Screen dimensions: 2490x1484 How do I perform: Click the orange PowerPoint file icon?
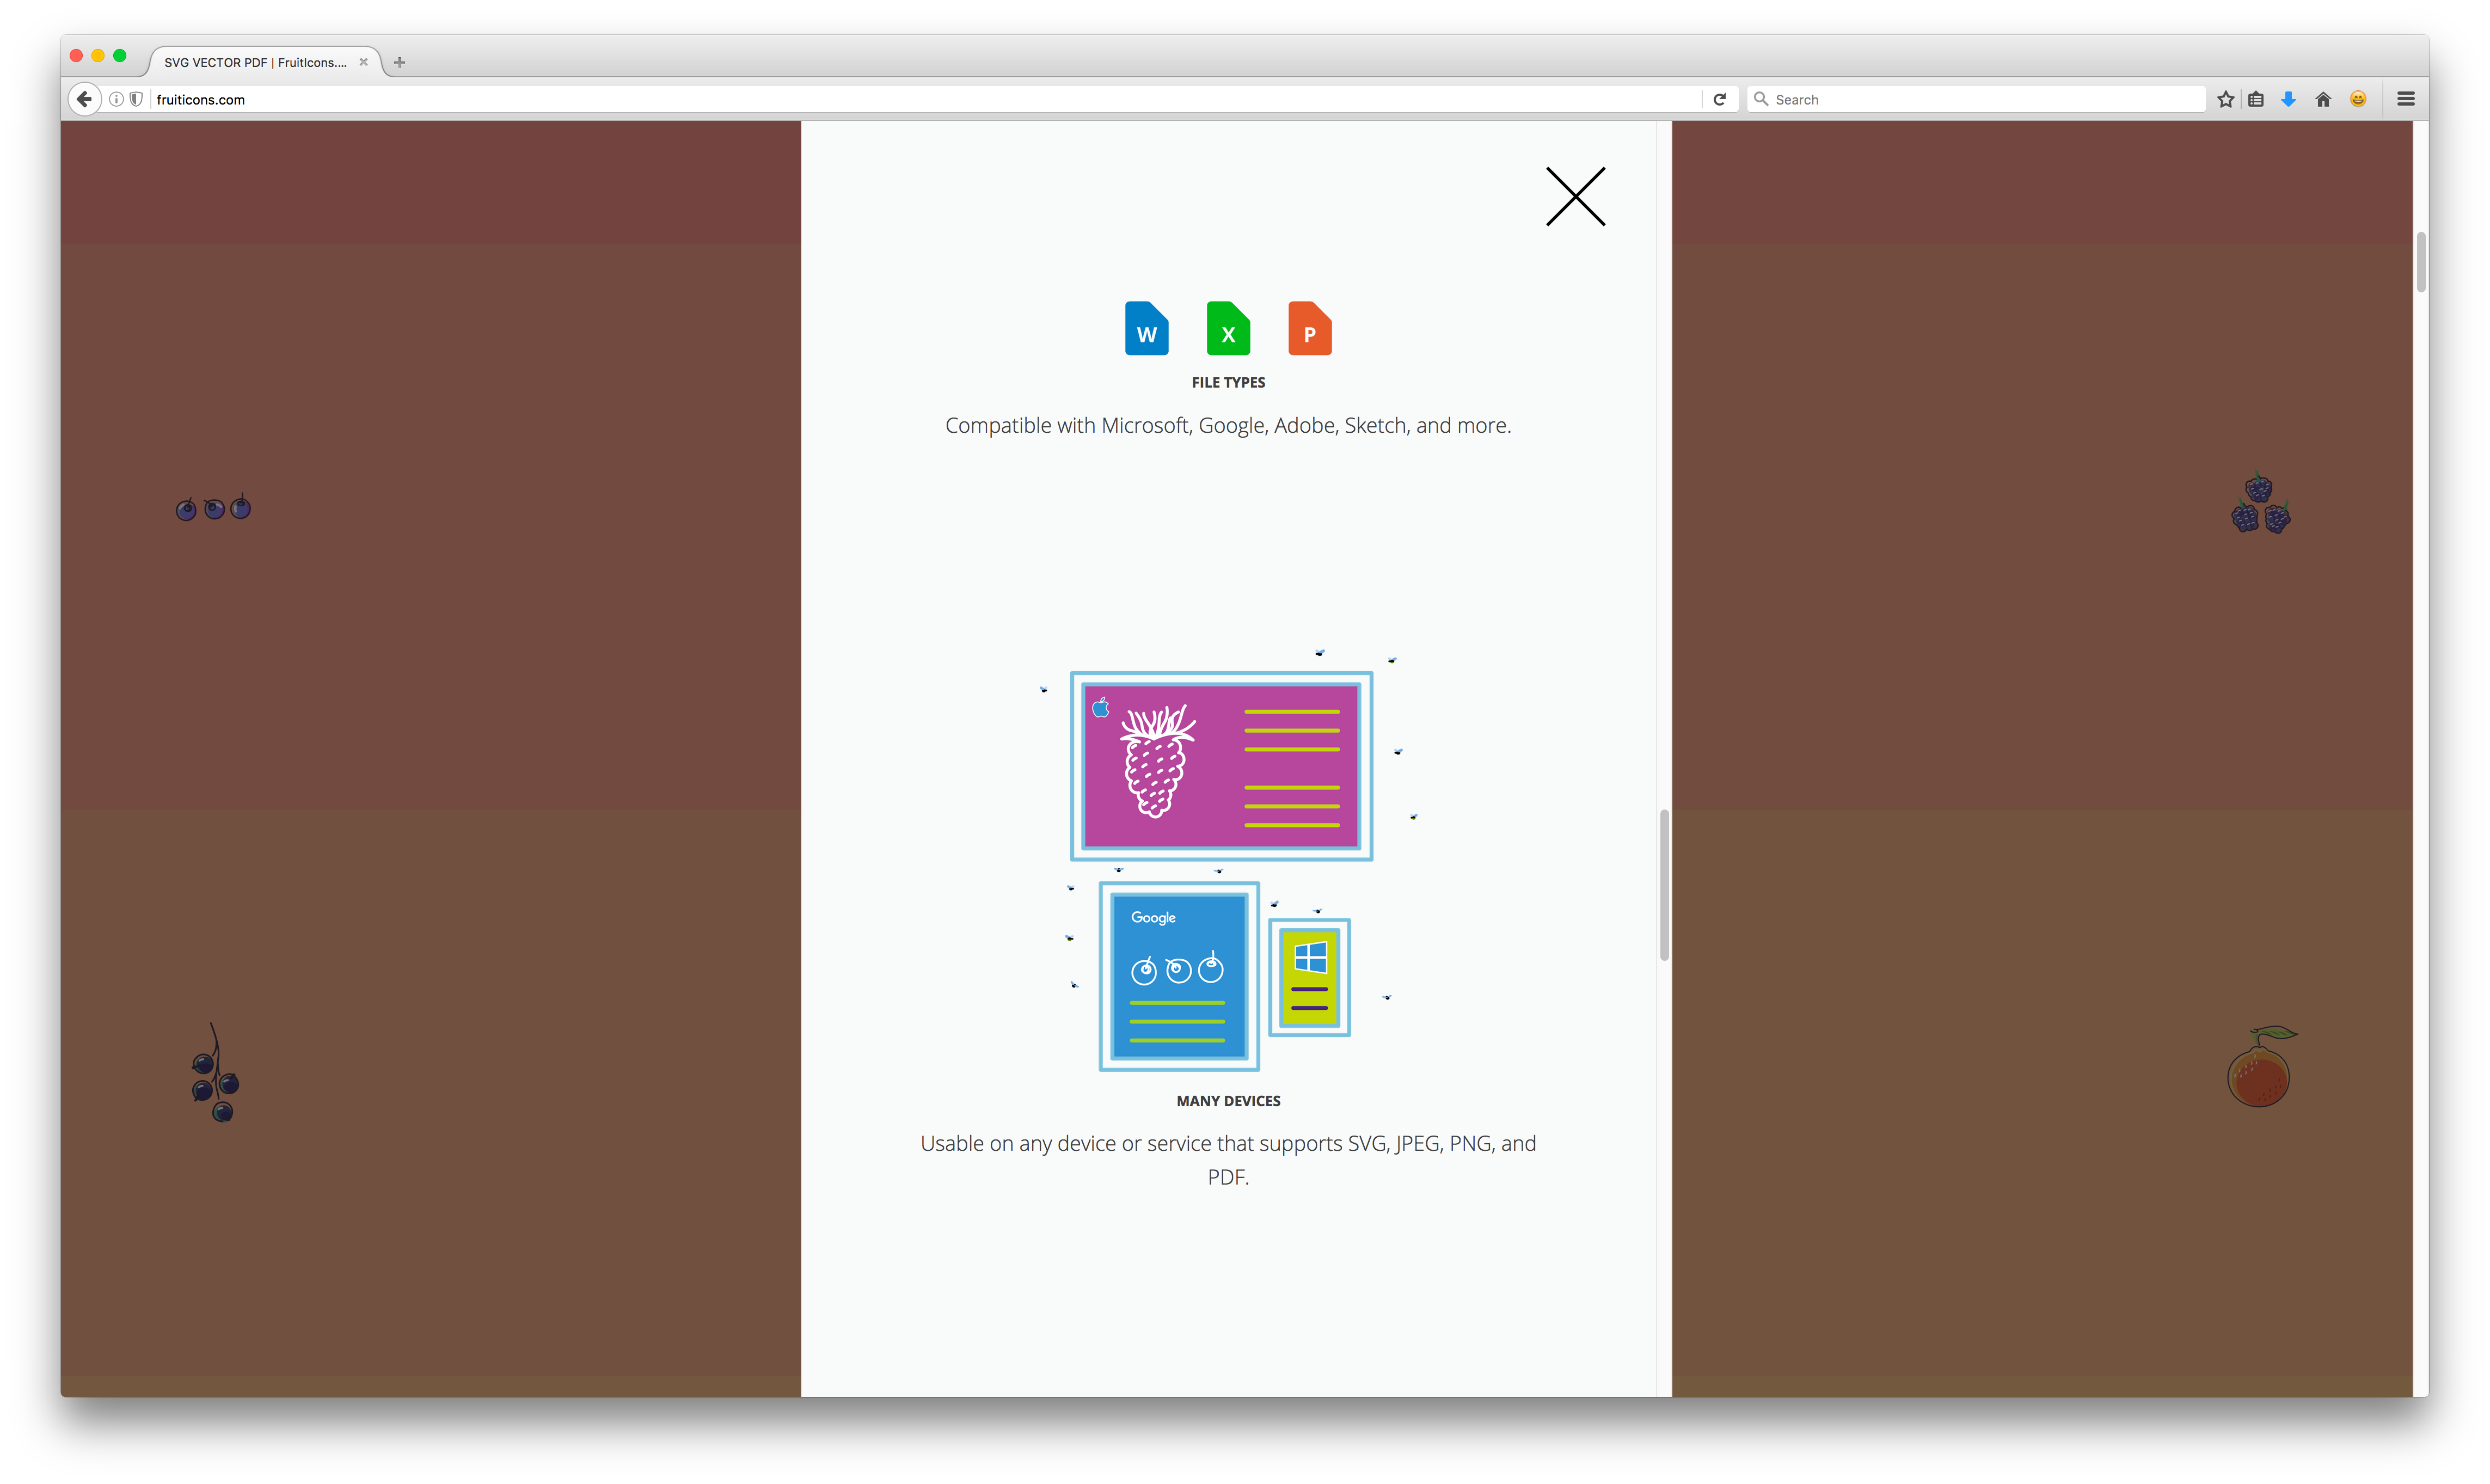(x=1309, y=329)
